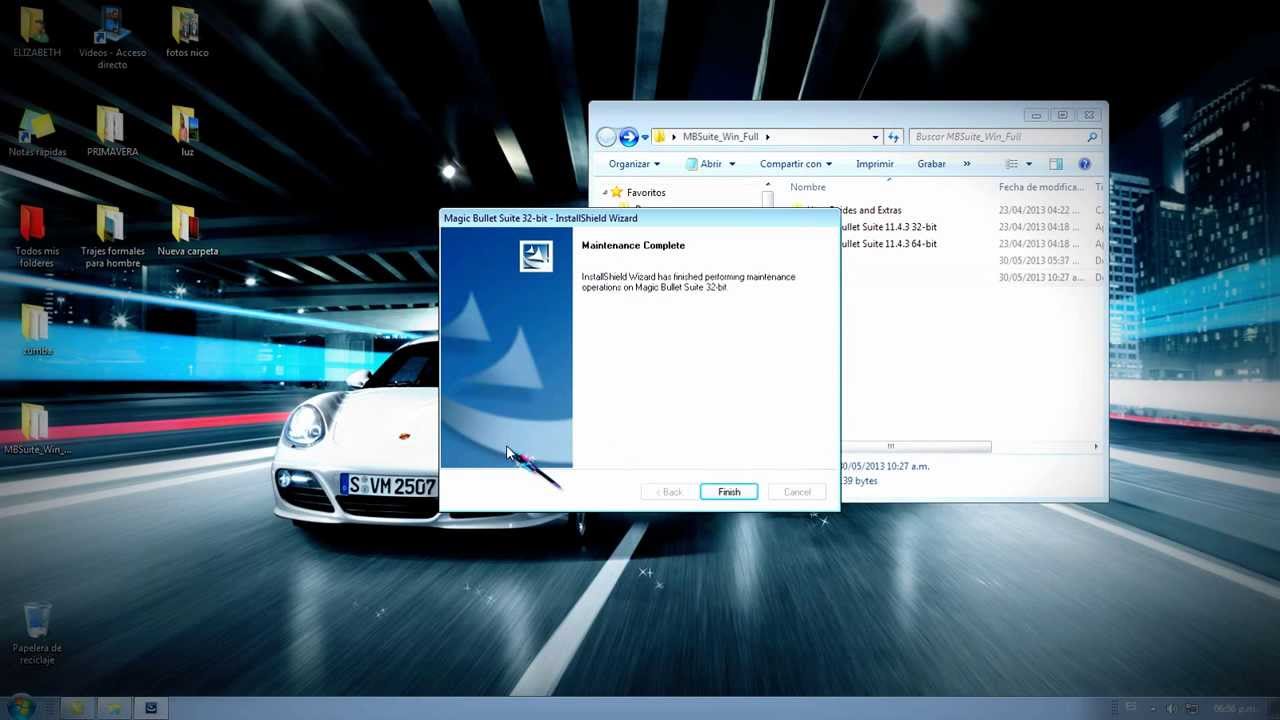
Task: Click the MBSuite_Win_Full breadcrumb segment
Action: click(x=720, y=137)
